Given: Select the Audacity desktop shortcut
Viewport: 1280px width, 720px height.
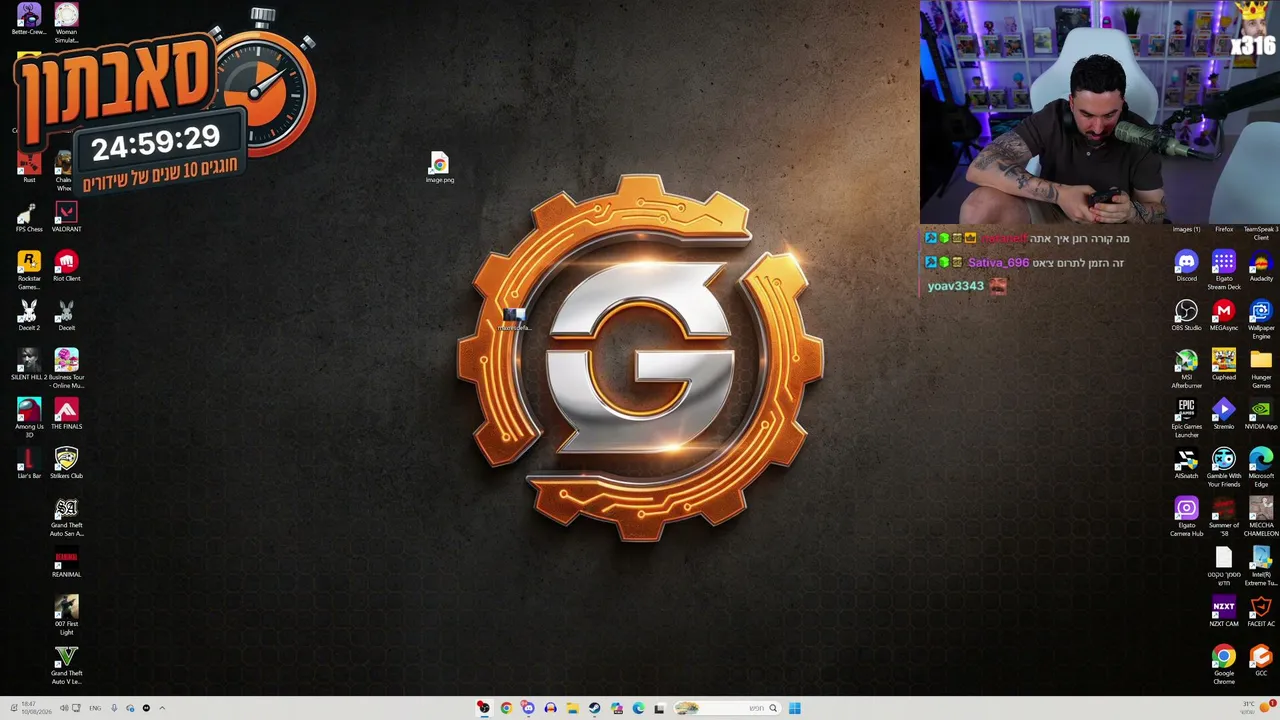Looking at the screenshot, I should [x=1261, y=266].
